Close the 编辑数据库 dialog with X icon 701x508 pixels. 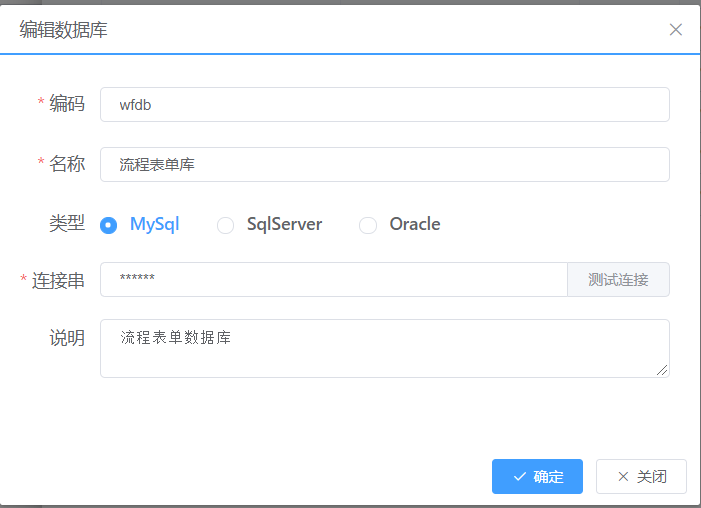pos(676,30)
